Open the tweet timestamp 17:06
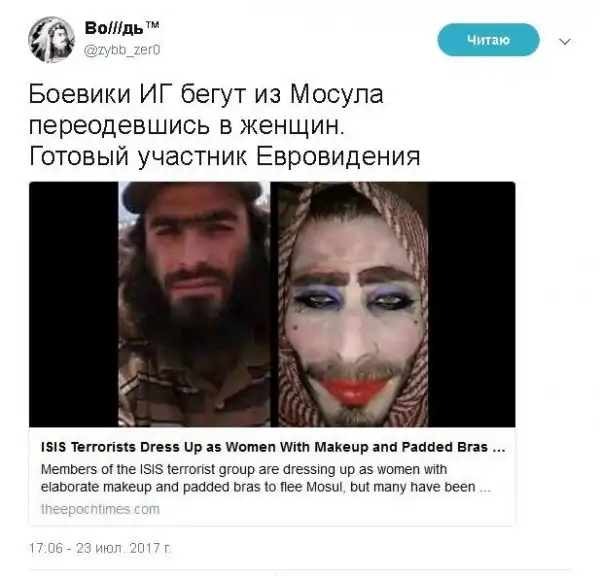 coord(46,548)
